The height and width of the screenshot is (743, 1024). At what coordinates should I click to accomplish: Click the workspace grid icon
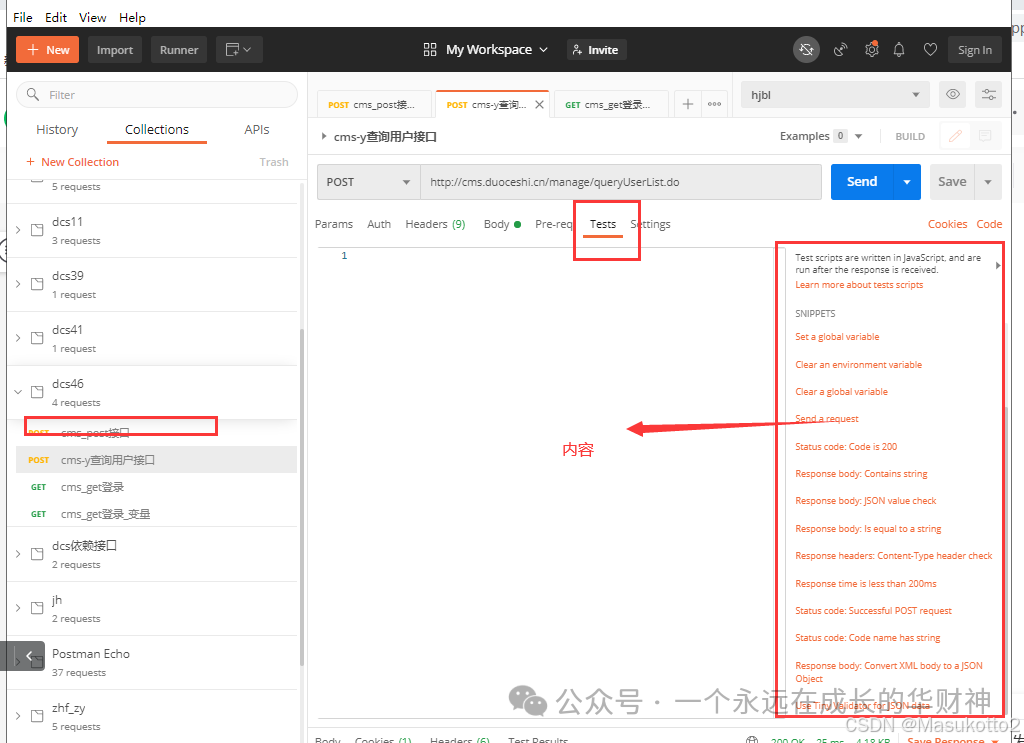tap(430, 50)
